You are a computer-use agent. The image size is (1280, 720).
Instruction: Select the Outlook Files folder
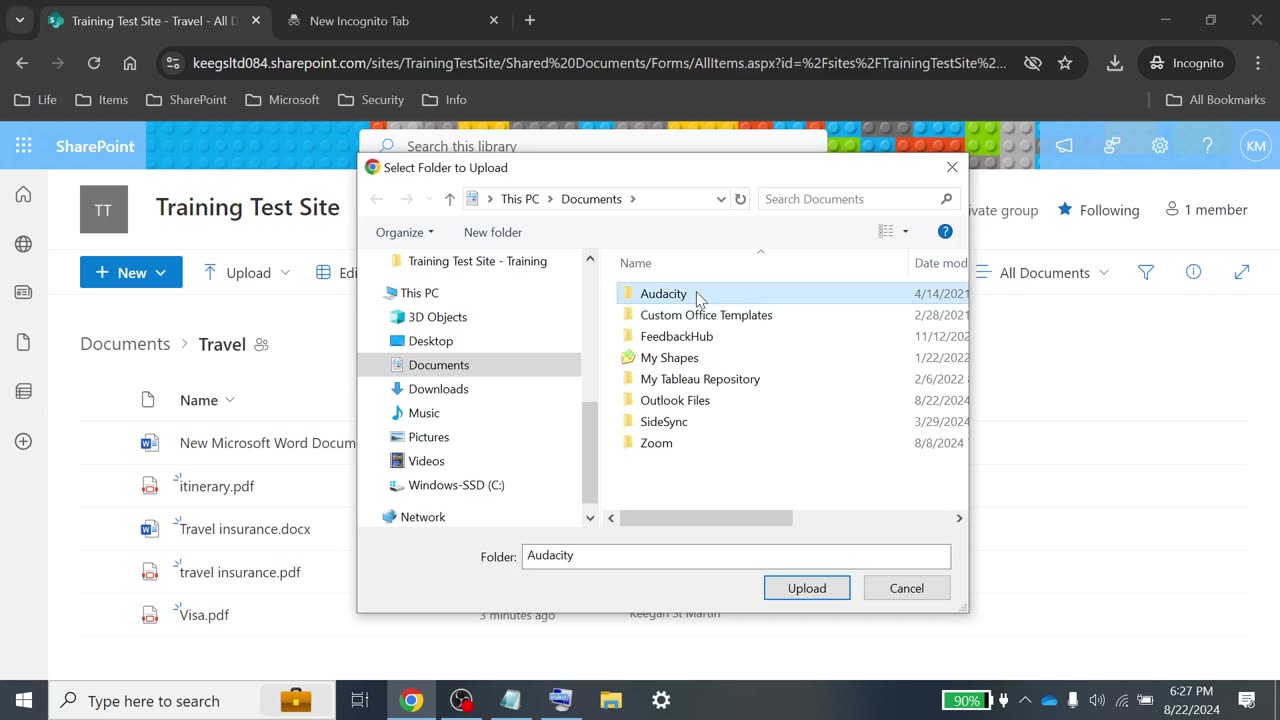click(675, 400)
